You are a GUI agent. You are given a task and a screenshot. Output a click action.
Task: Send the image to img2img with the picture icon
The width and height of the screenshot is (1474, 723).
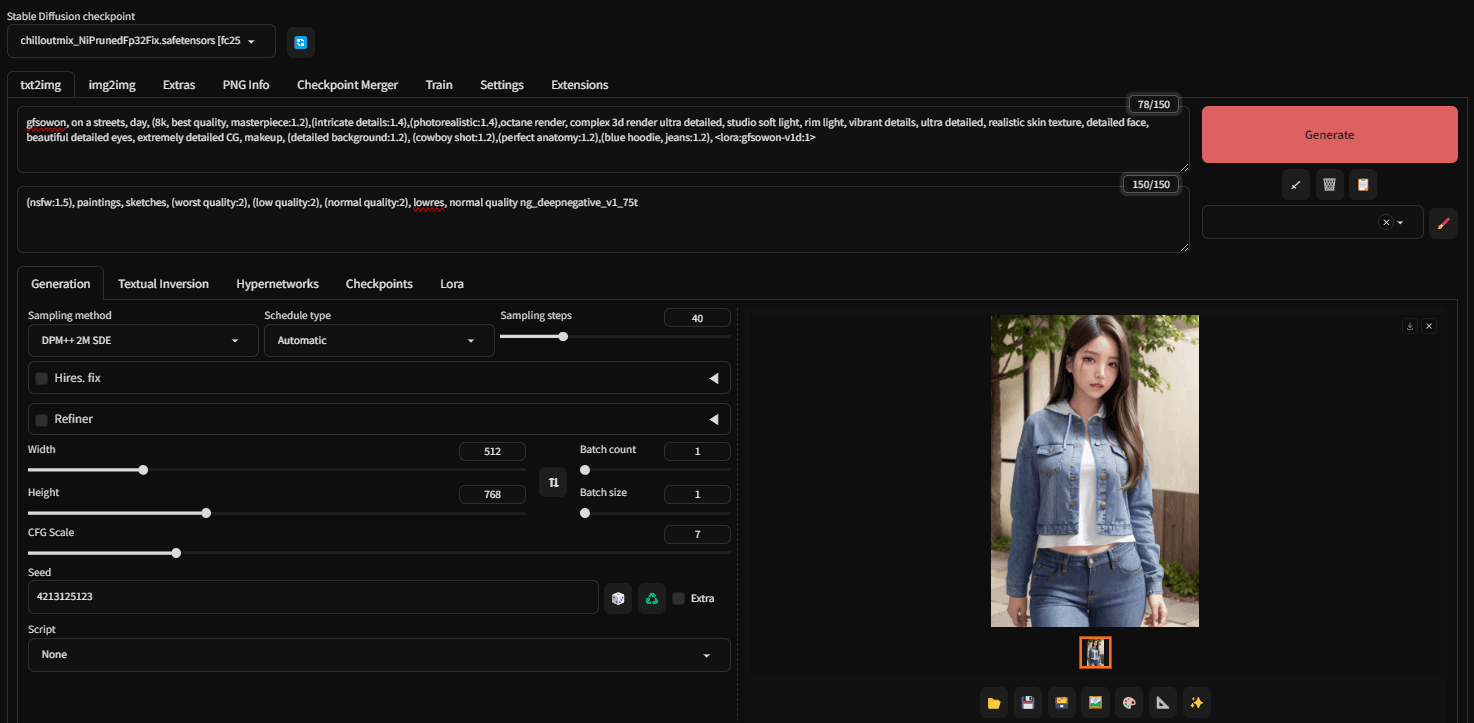pos(1096,703)
